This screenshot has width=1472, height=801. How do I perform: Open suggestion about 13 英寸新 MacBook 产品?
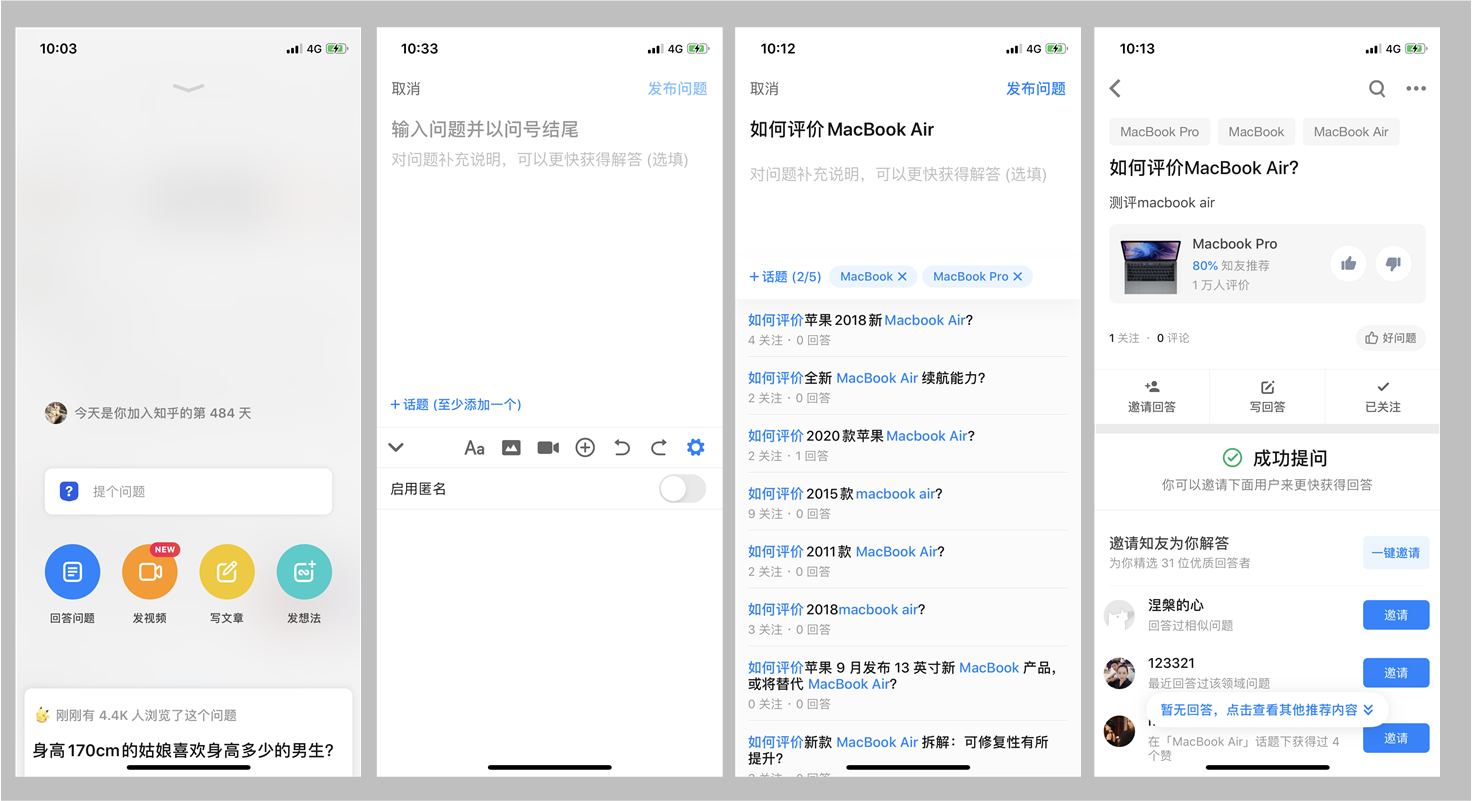click(903, 676)
